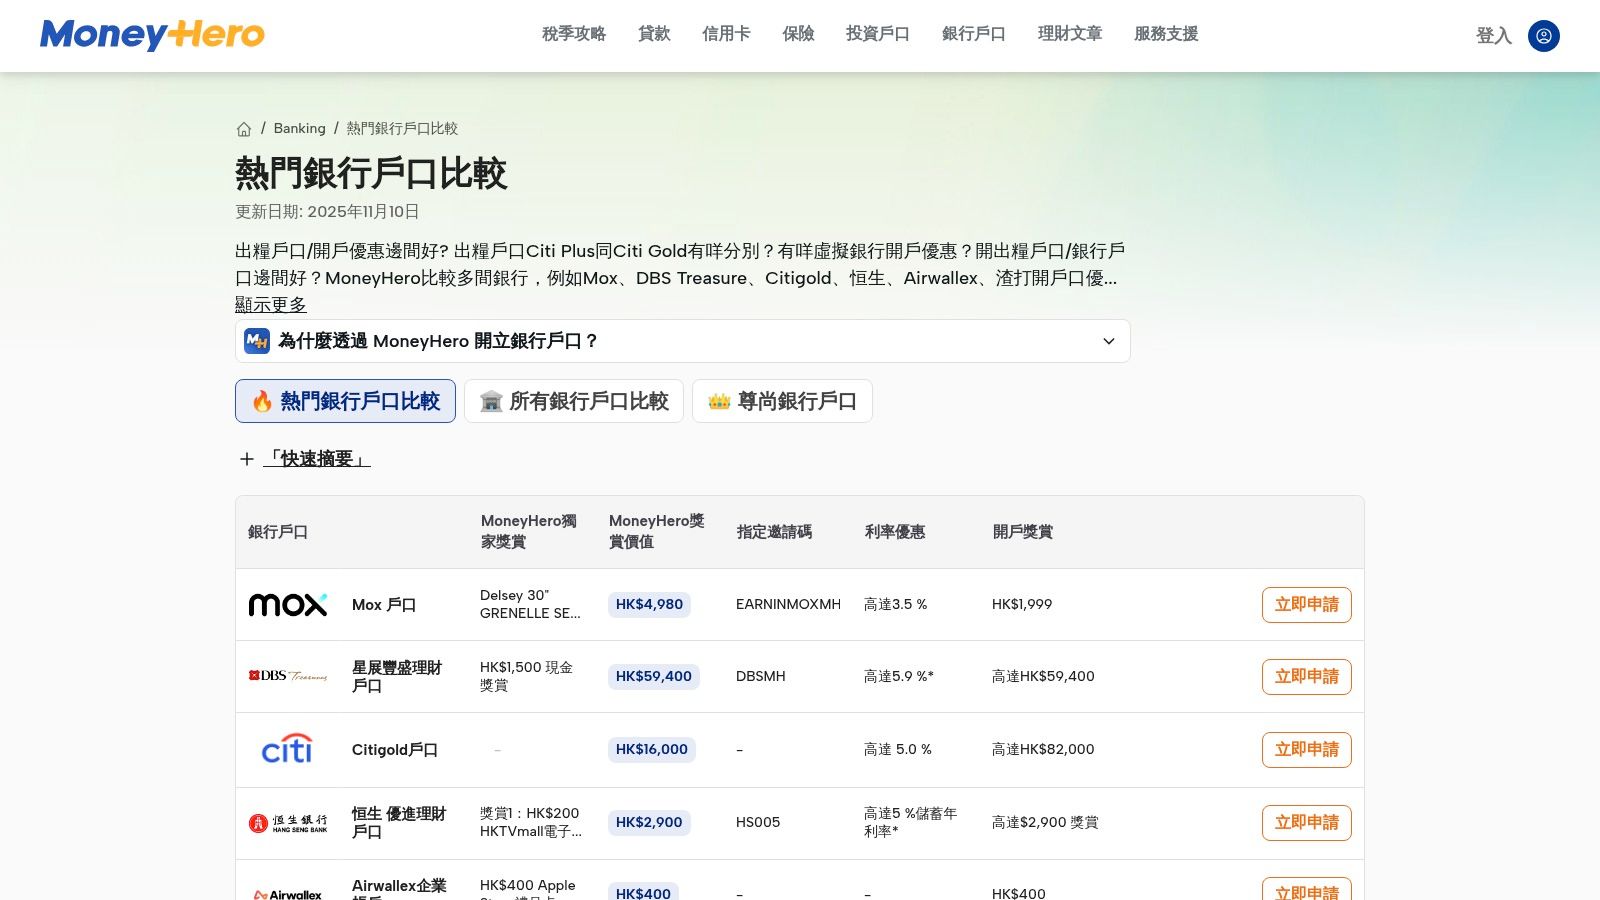
Task: Click the 高達5.9 %* interest rate cell
Action: [x=899, y=677]
